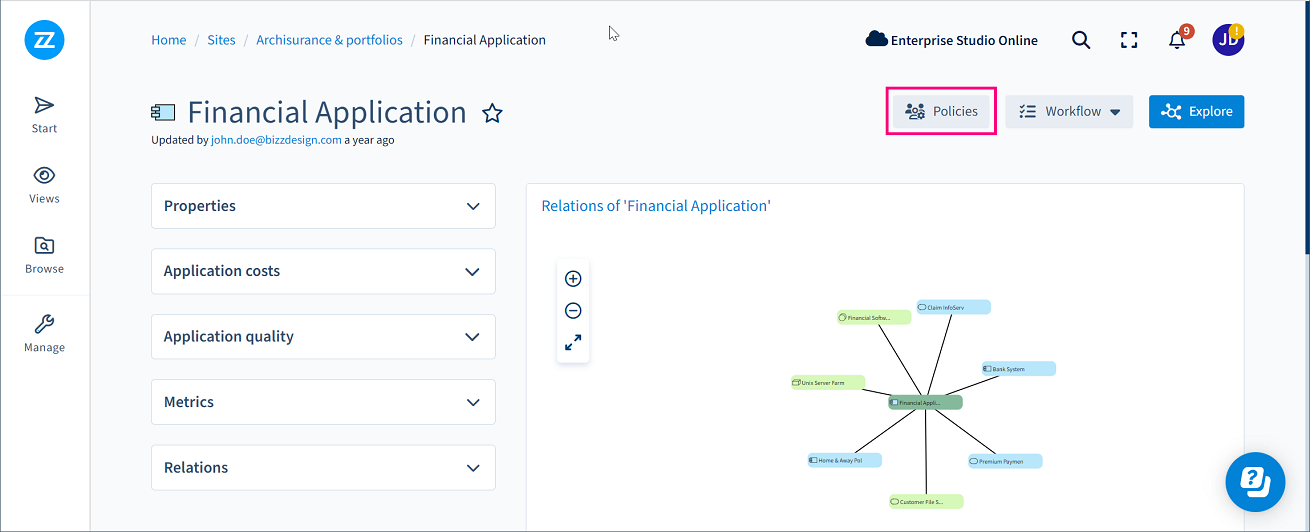Select the Bank System node in diagram
Image resolution: width=1310 pixels, height=532 pixels.
[x=1017, y=369]
